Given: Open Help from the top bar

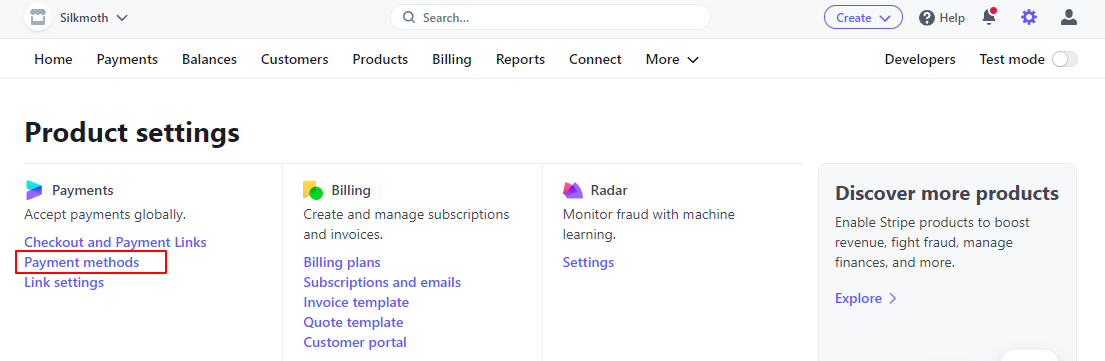Looking at the screenshot, I should click(x=942, y=18).
